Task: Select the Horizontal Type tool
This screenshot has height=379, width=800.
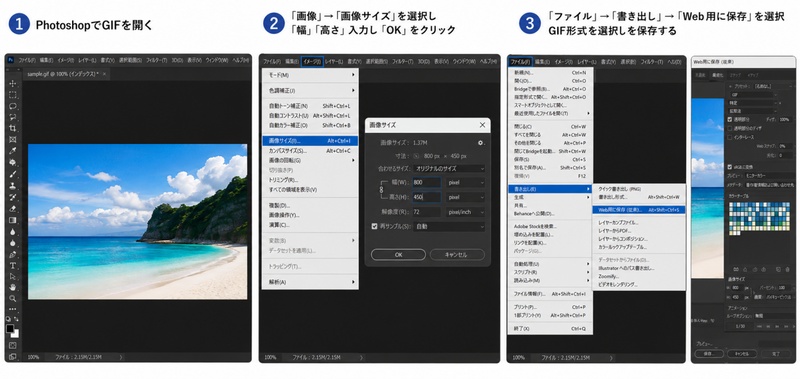Action: click(13, 266)
